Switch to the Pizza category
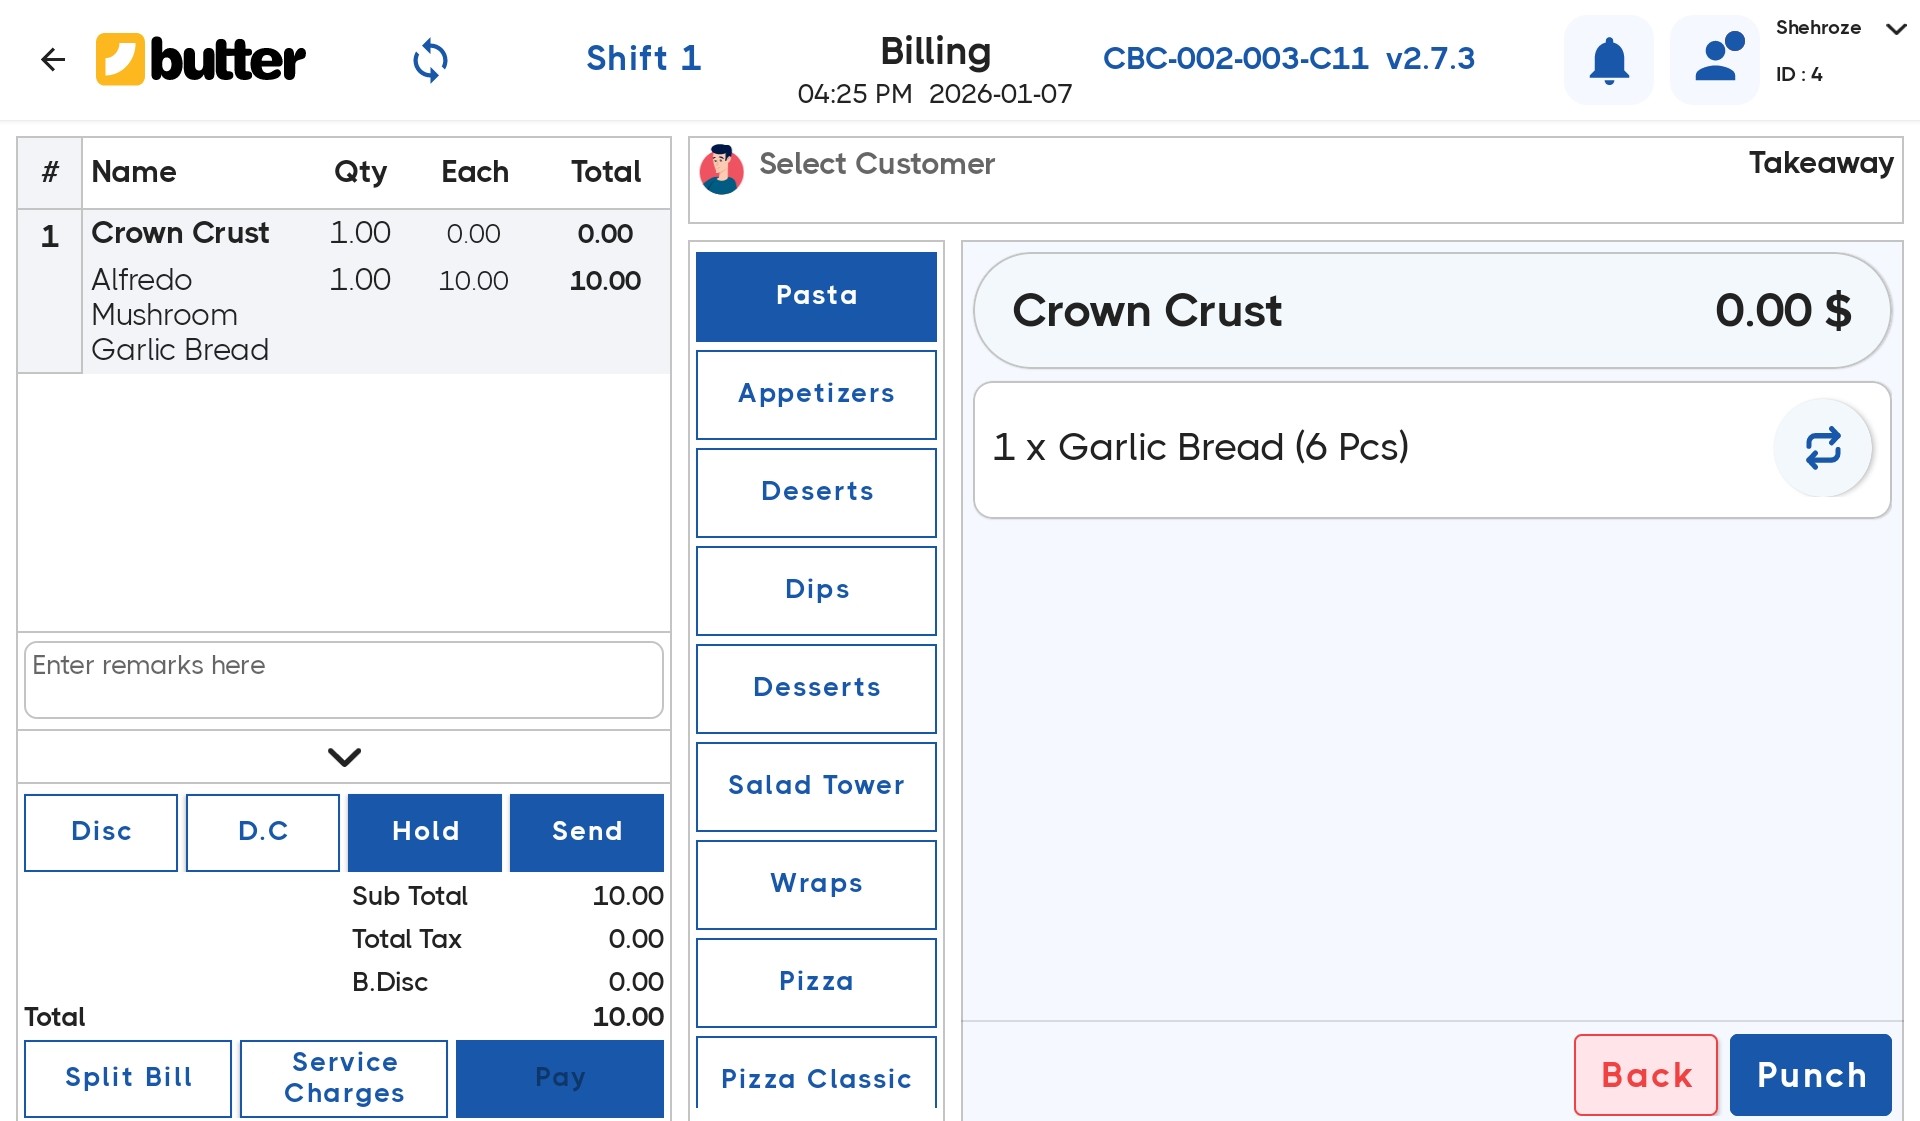 816,982
